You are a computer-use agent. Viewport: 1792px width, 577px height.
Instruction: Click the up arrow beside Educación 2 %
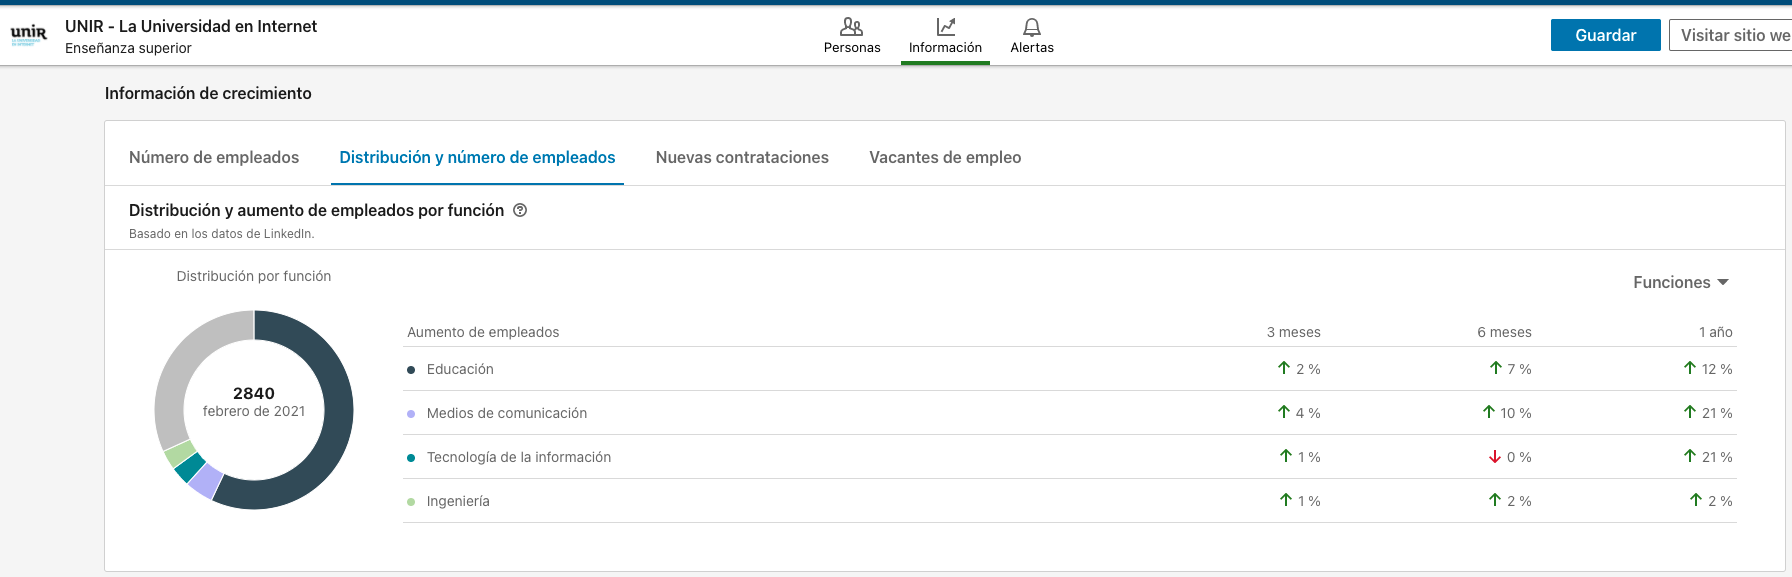1284,368
